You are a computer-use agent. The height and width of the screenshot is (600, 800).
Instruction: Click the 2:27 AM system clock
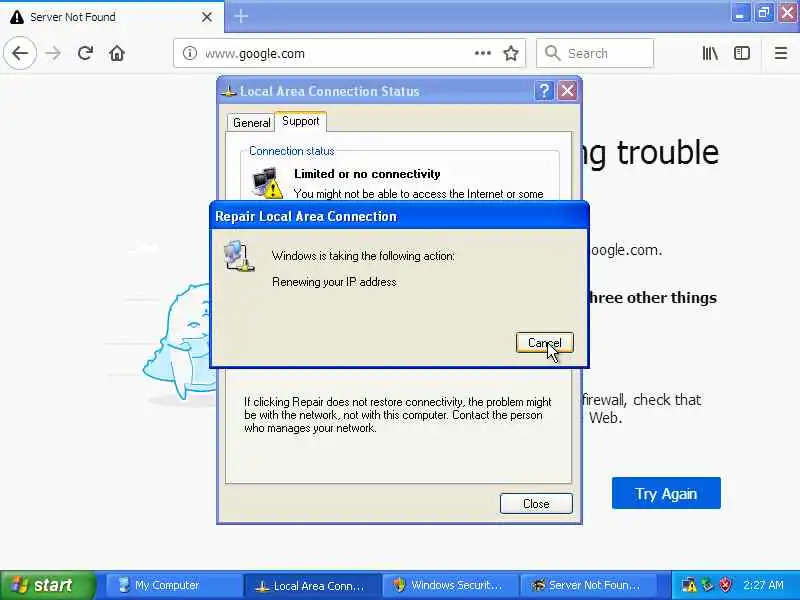click(763, 585)
